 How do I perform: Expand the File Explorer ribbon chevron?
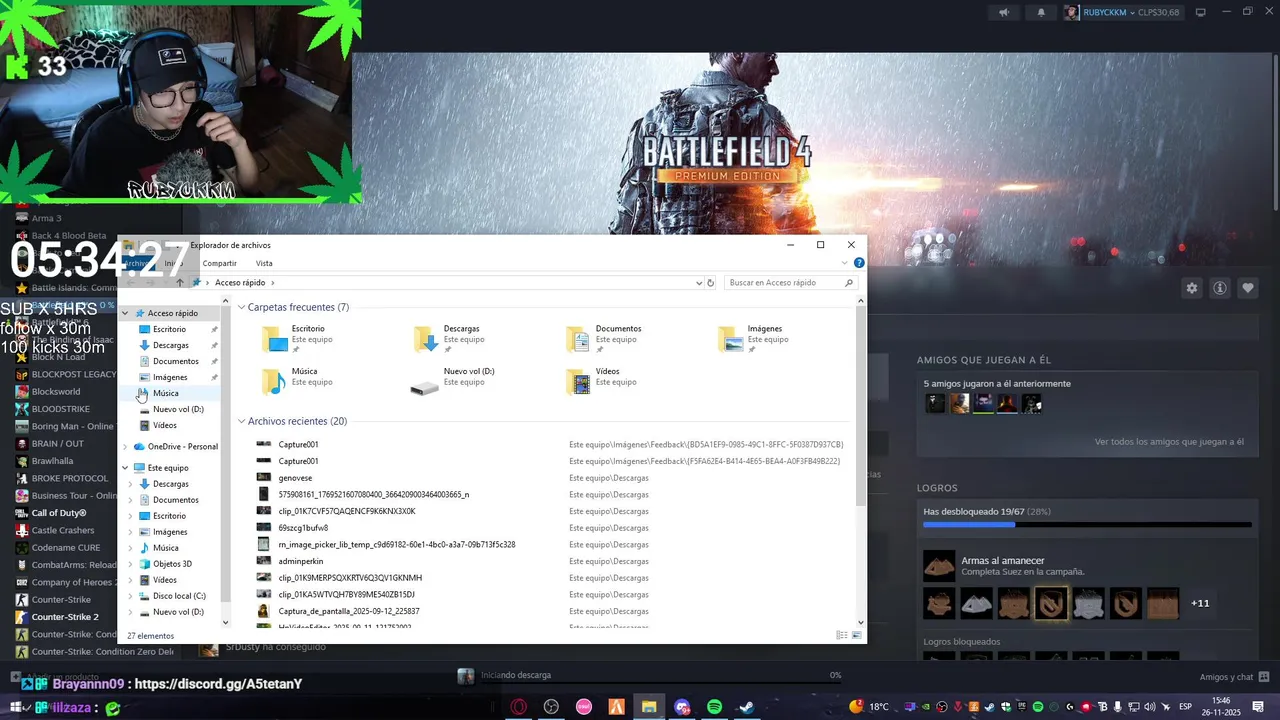tap(845, 263)
